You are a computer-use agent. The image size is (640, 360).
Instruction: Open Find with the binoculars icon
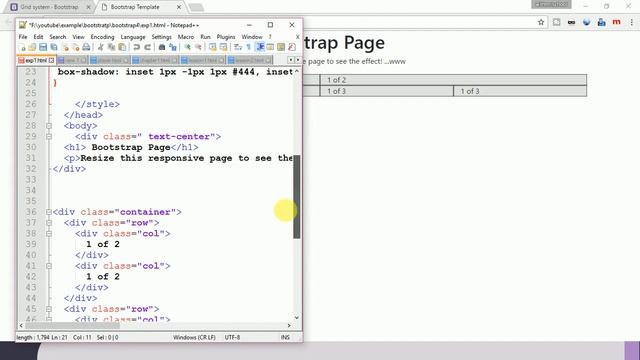click(162, 47)
